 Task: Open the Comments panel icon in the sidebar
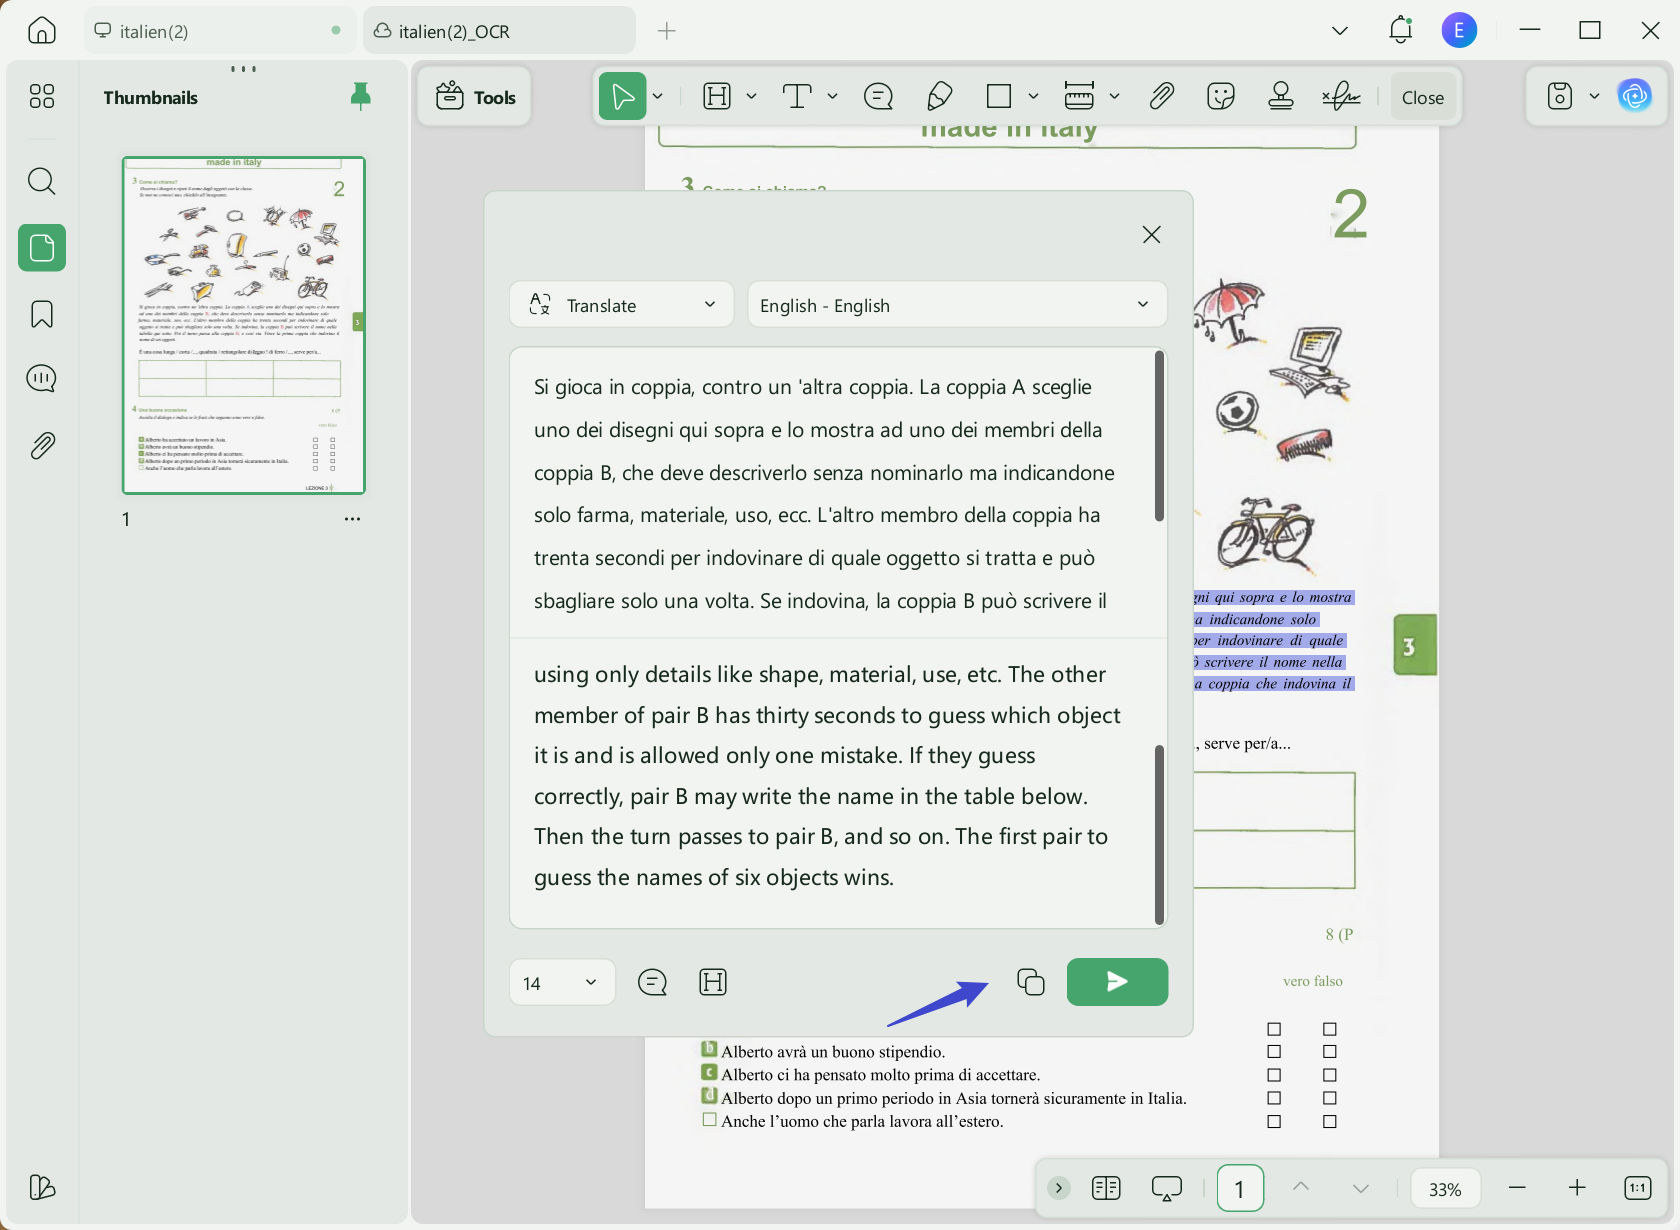[x=42, y=379]
